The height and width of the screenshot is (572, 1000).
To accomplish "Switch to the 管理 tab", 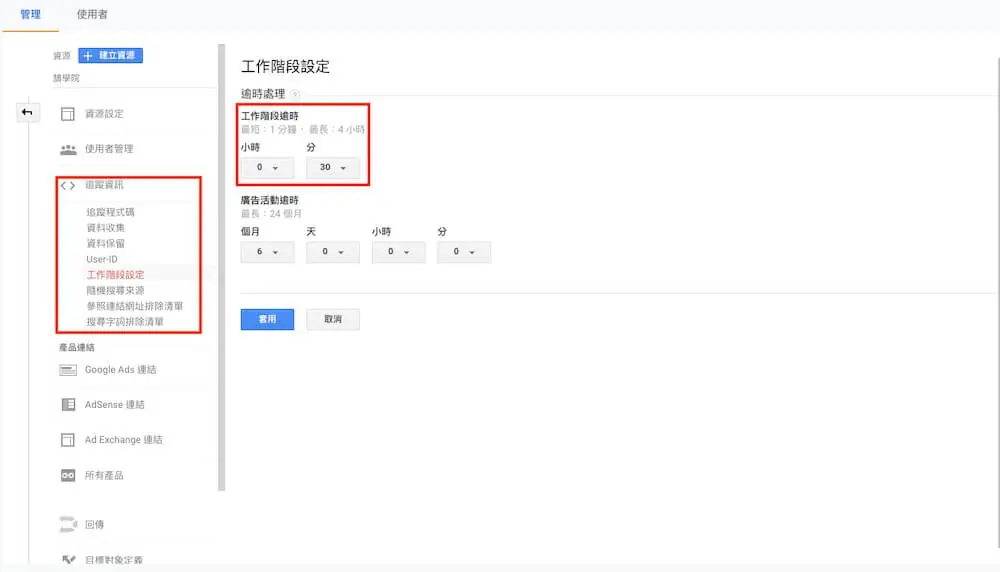I will [31, 14].
